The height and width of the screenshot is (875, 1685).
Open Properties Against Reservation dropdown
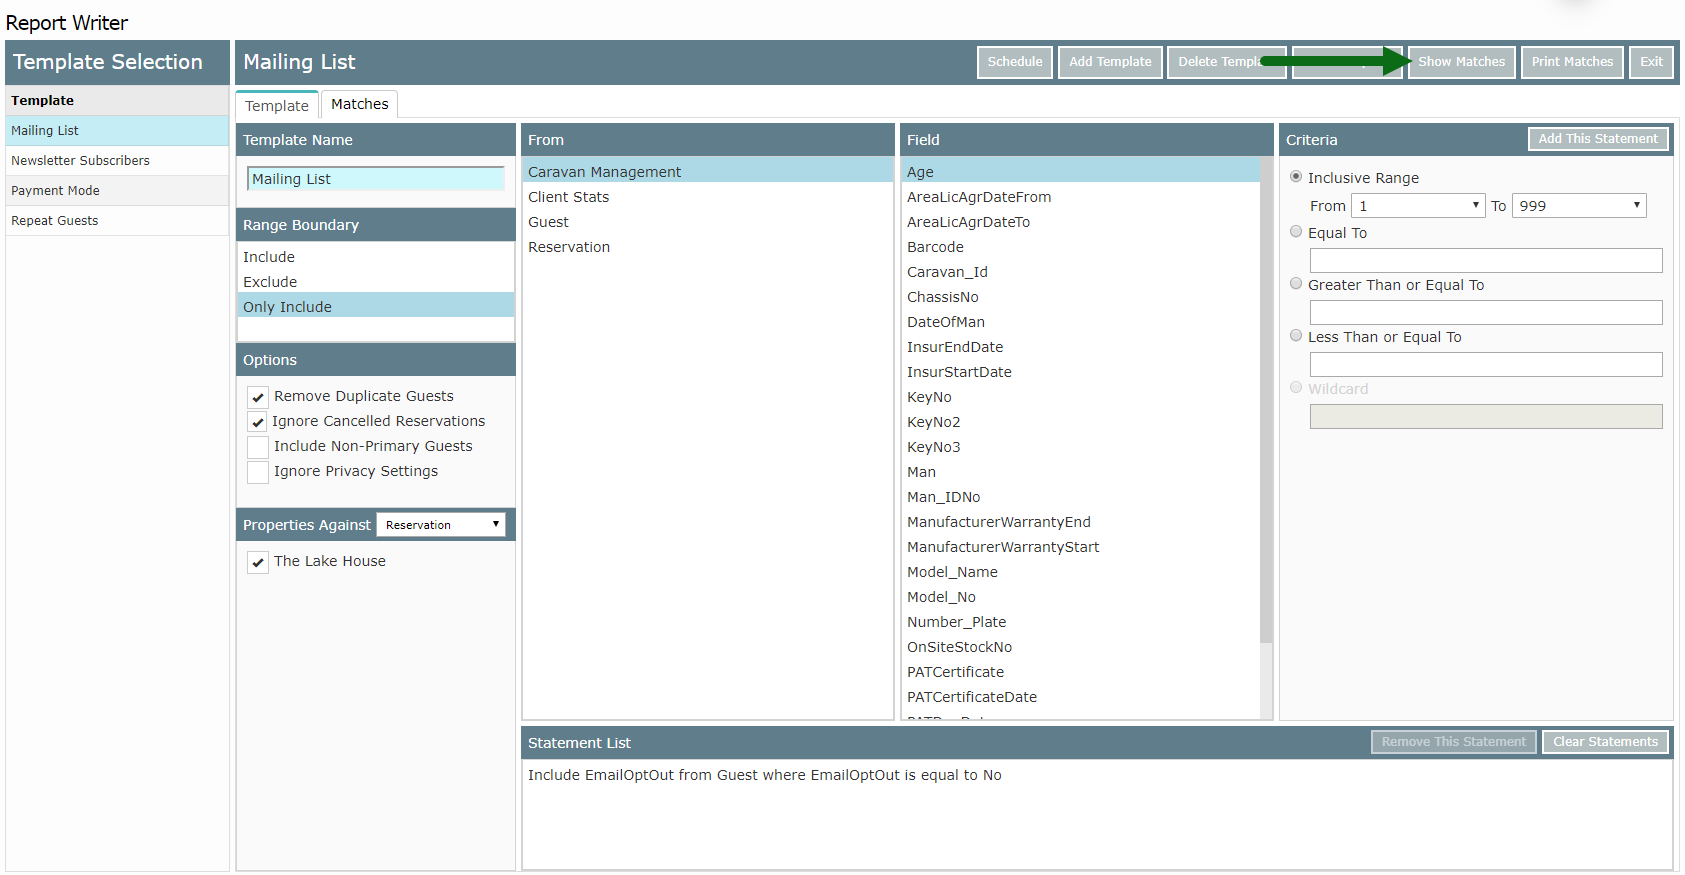click(441, 525)
